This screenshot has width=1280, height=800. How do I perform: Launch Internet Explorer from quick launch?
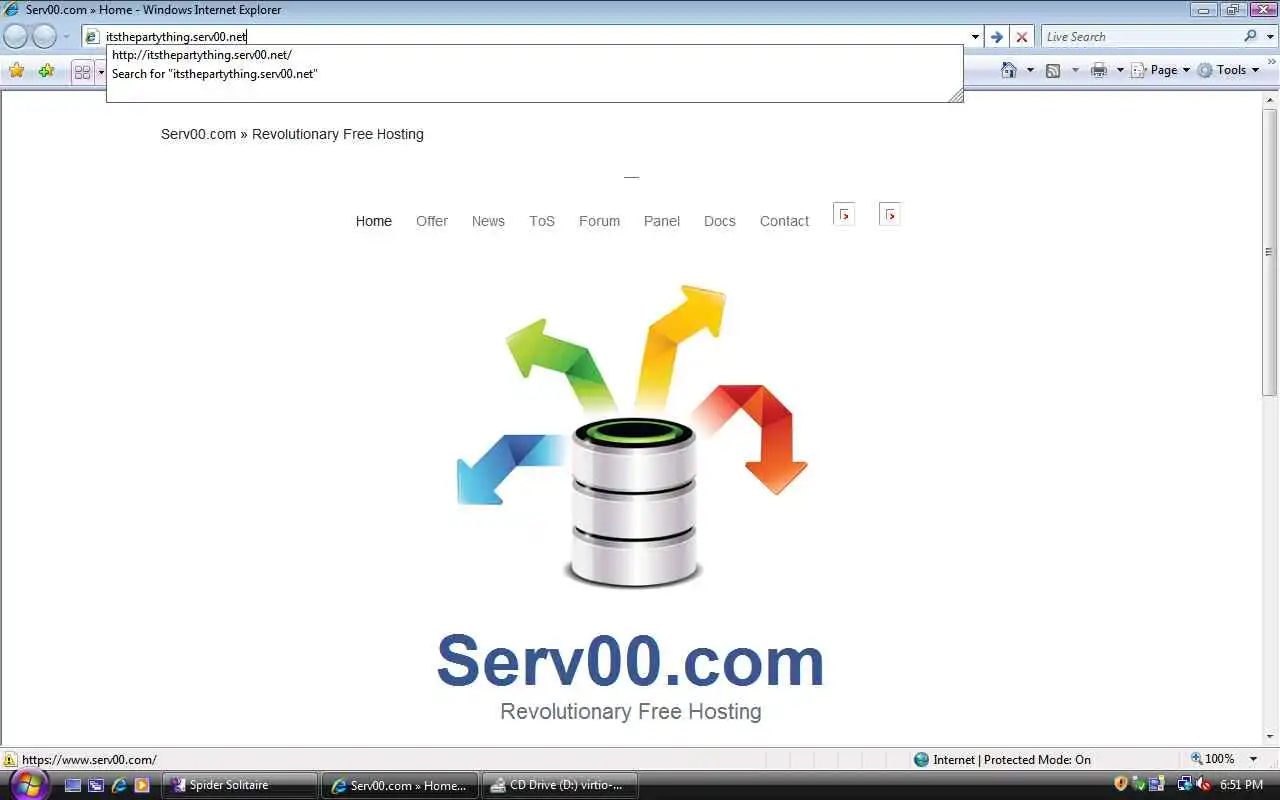[119, 786]
